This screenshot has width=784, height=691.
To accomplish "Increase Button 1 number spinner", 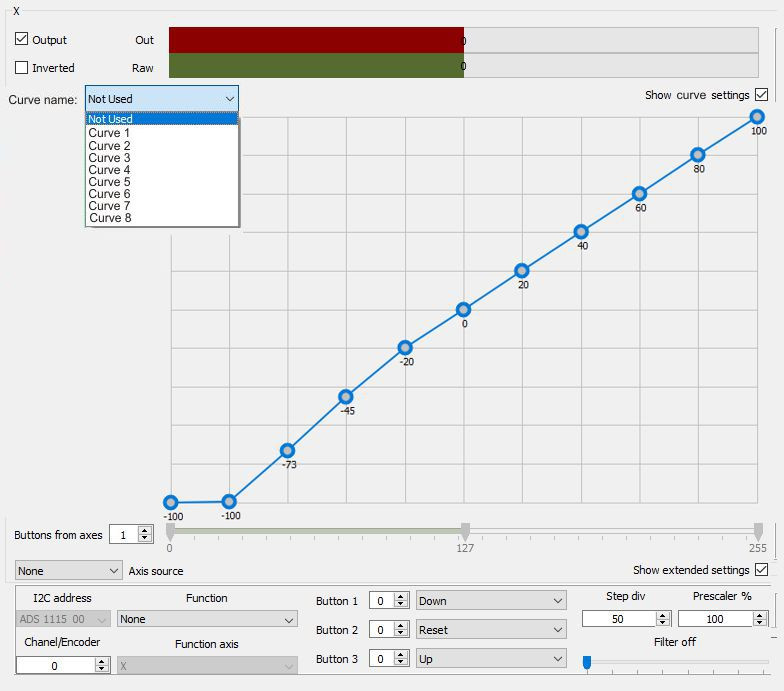I will pos(400,596).
